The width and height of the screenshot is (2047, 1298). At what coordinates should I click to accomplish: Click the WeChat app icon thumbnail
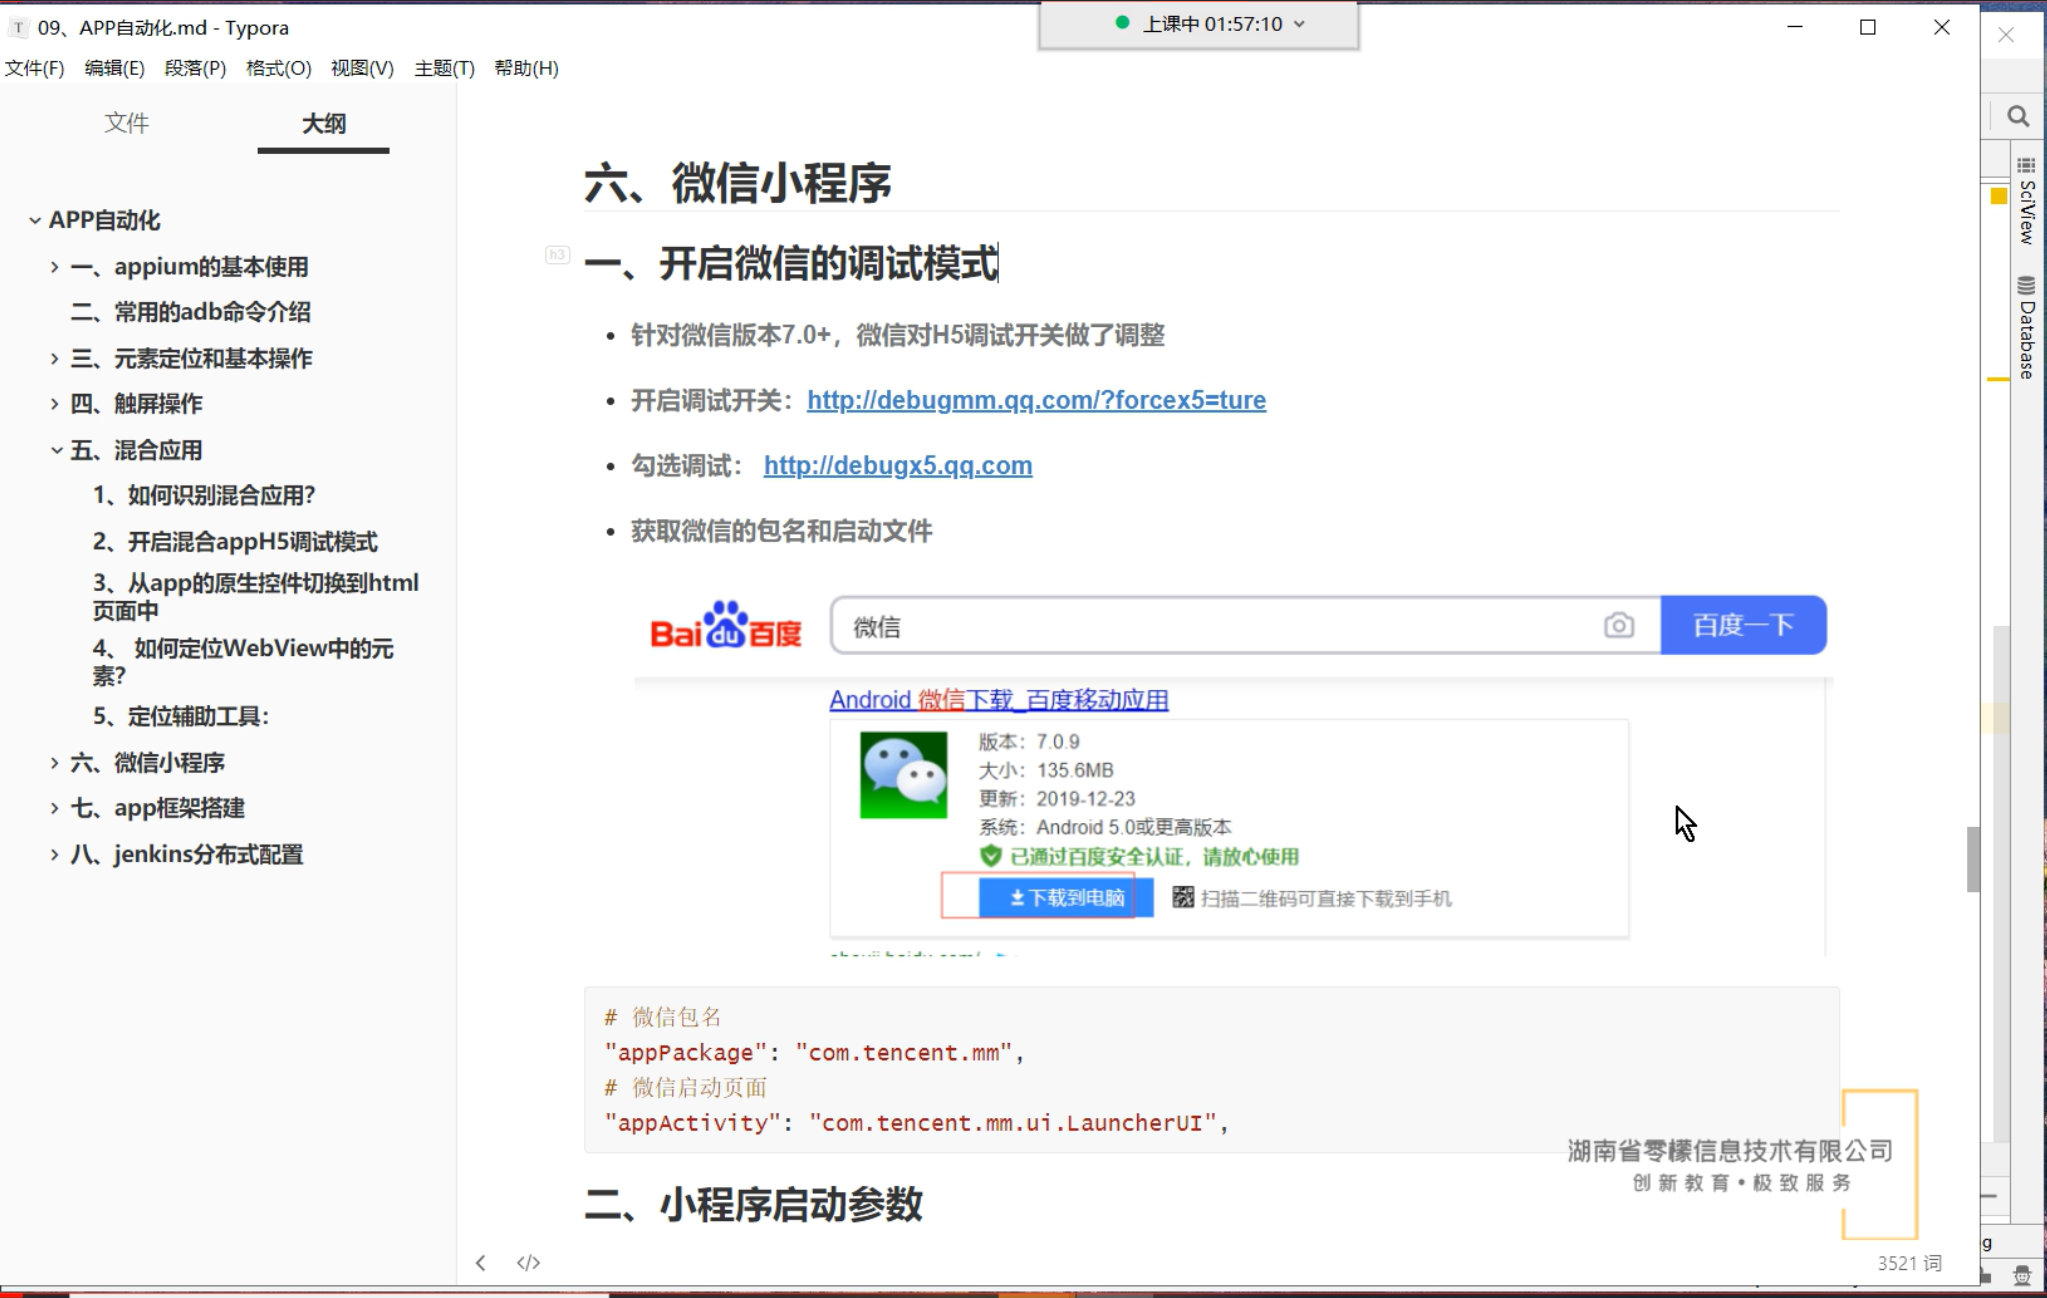(x=903, y=775)
